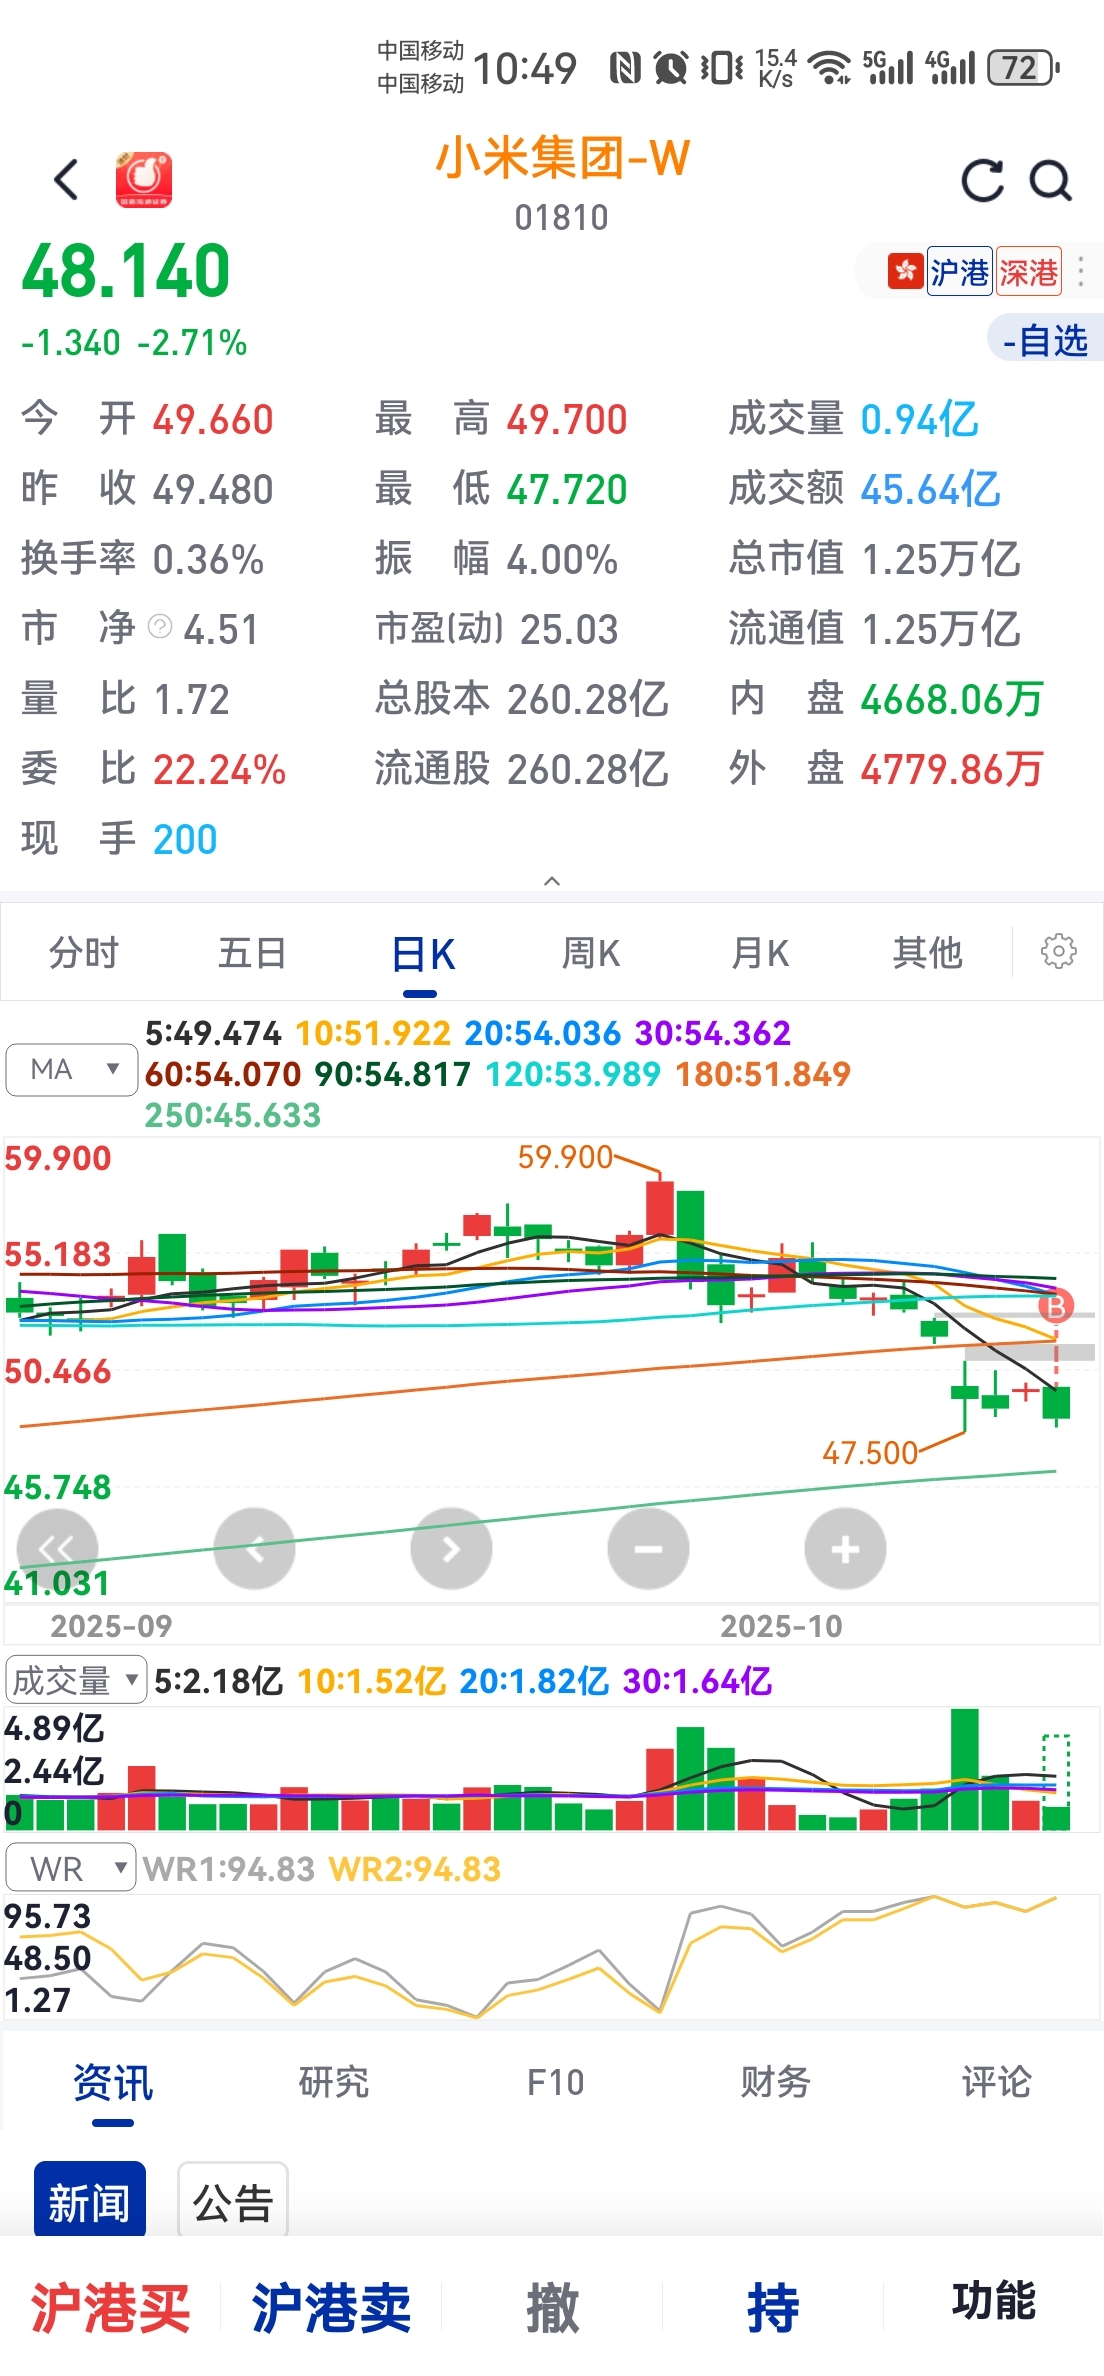Open the F10 section tab
The height and width of the screenshot is (2376, 1104).
click(555, 2082)
